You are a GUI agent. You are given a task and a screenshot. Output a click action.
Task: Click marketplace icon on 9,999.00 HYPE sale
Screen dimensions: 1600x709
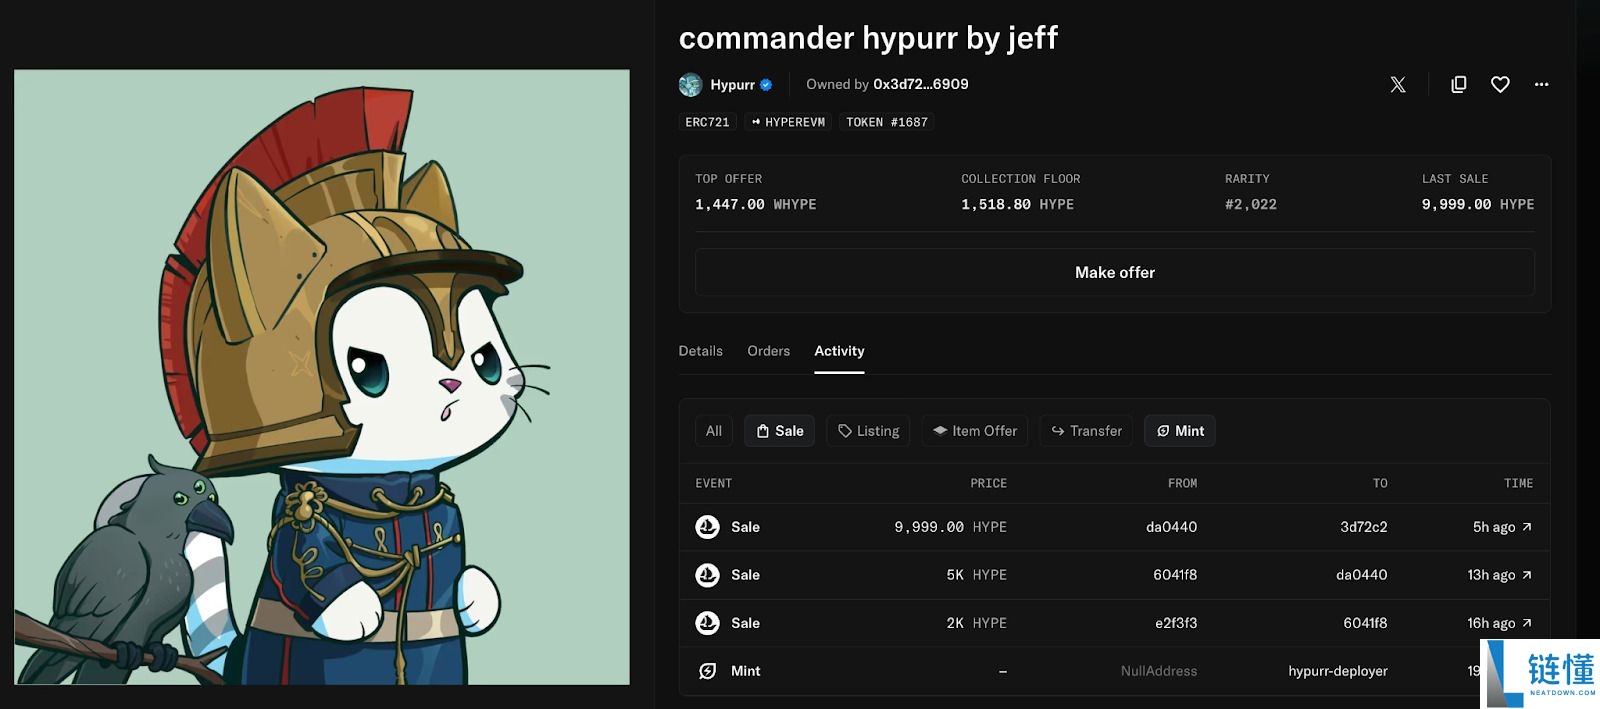tap(707, 527)
